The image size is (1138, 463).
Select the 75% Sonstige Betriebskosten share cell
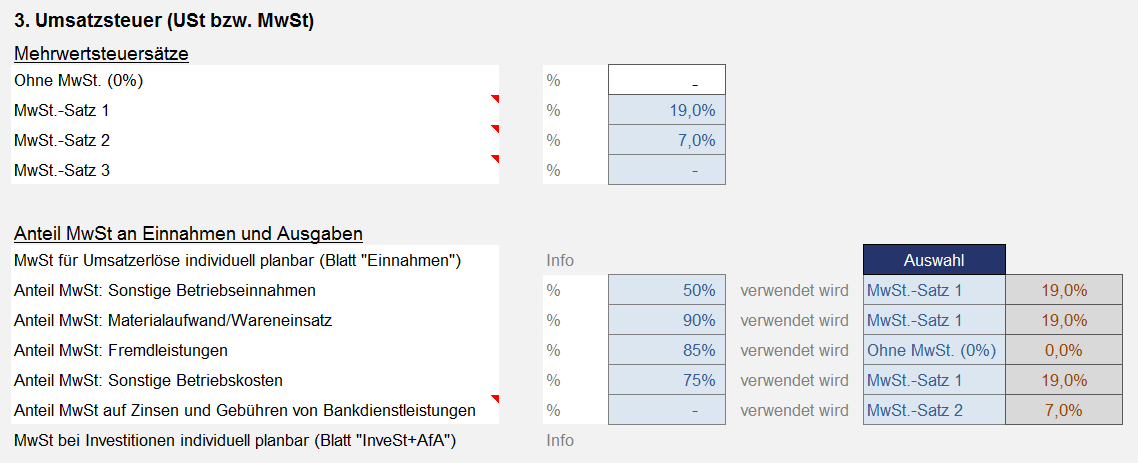666,380
